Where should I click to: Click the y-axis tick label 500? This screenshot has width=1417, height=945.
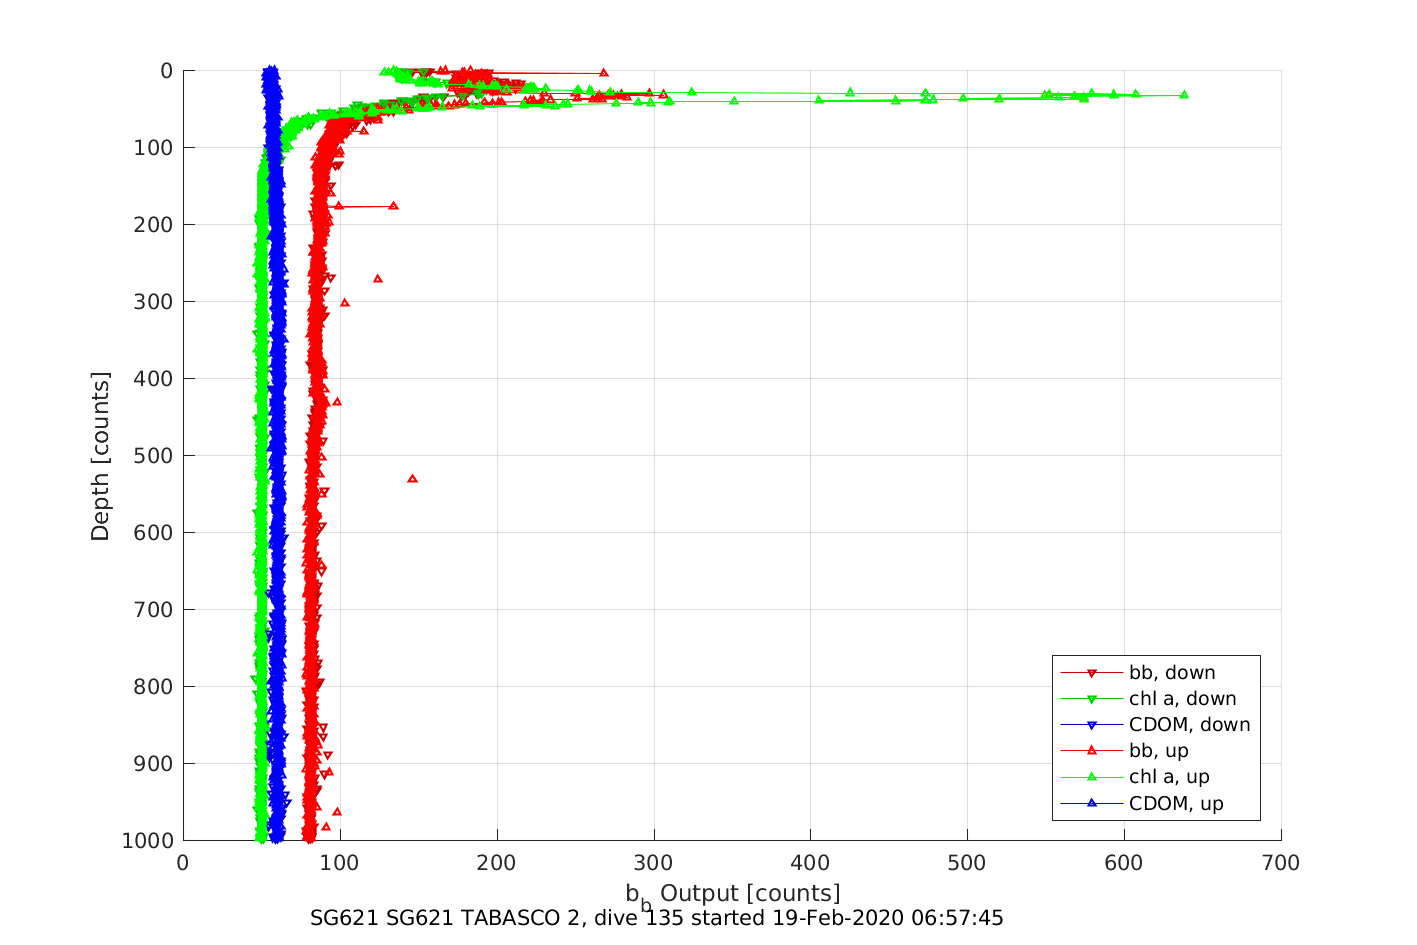[154, 456]
